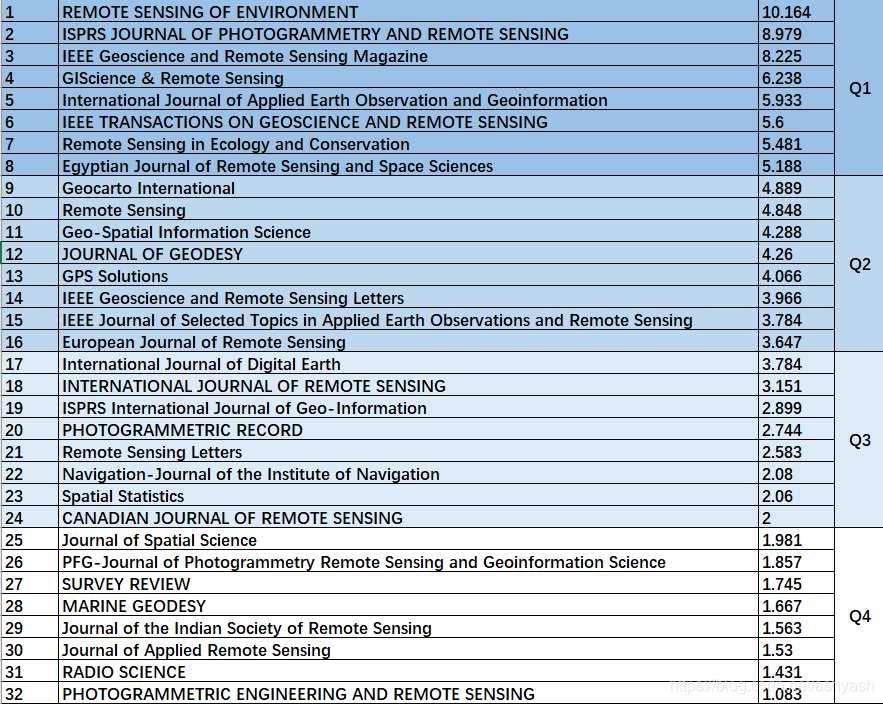This screenshot has width=883, height=704.
Task: Select the impact factor value 10.164
Action: click(x=796, y=12)
